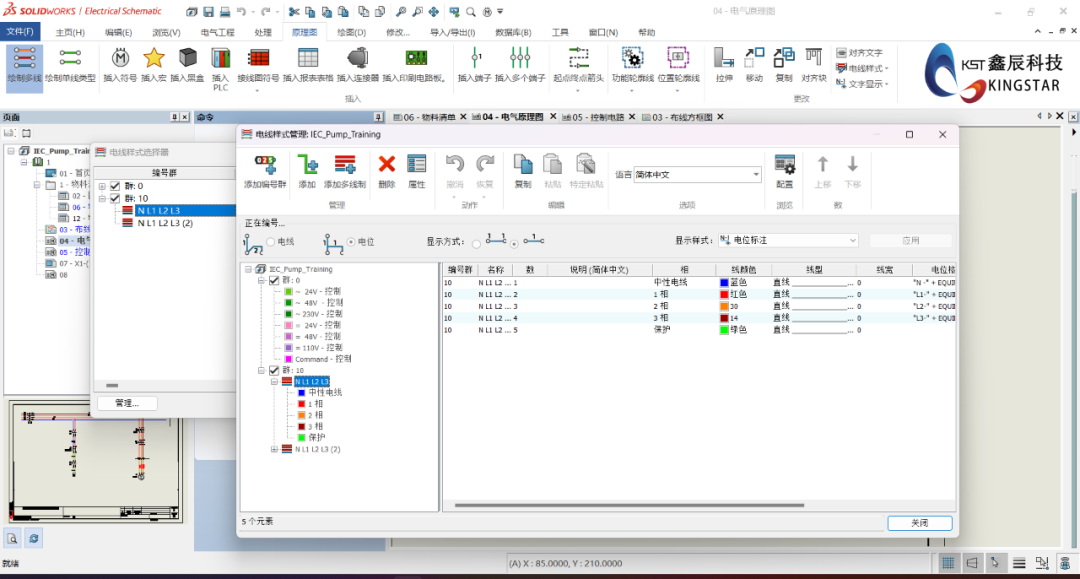This screenshot has width=1080, height=579.
Task: Click the 添加编号群 icon in the dialog
Action: (x=265, y=165)
